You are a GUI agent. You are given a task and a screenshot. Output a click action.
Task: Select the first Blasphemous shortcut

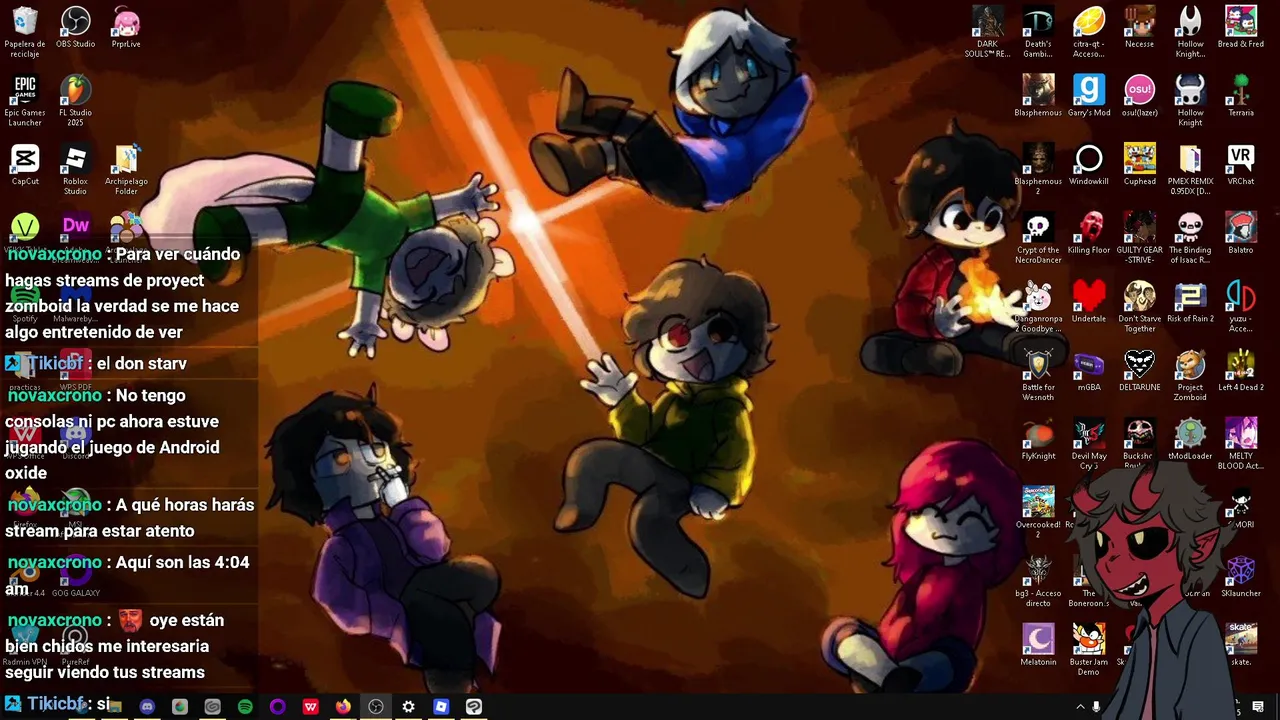click(x=1038, y=96)
